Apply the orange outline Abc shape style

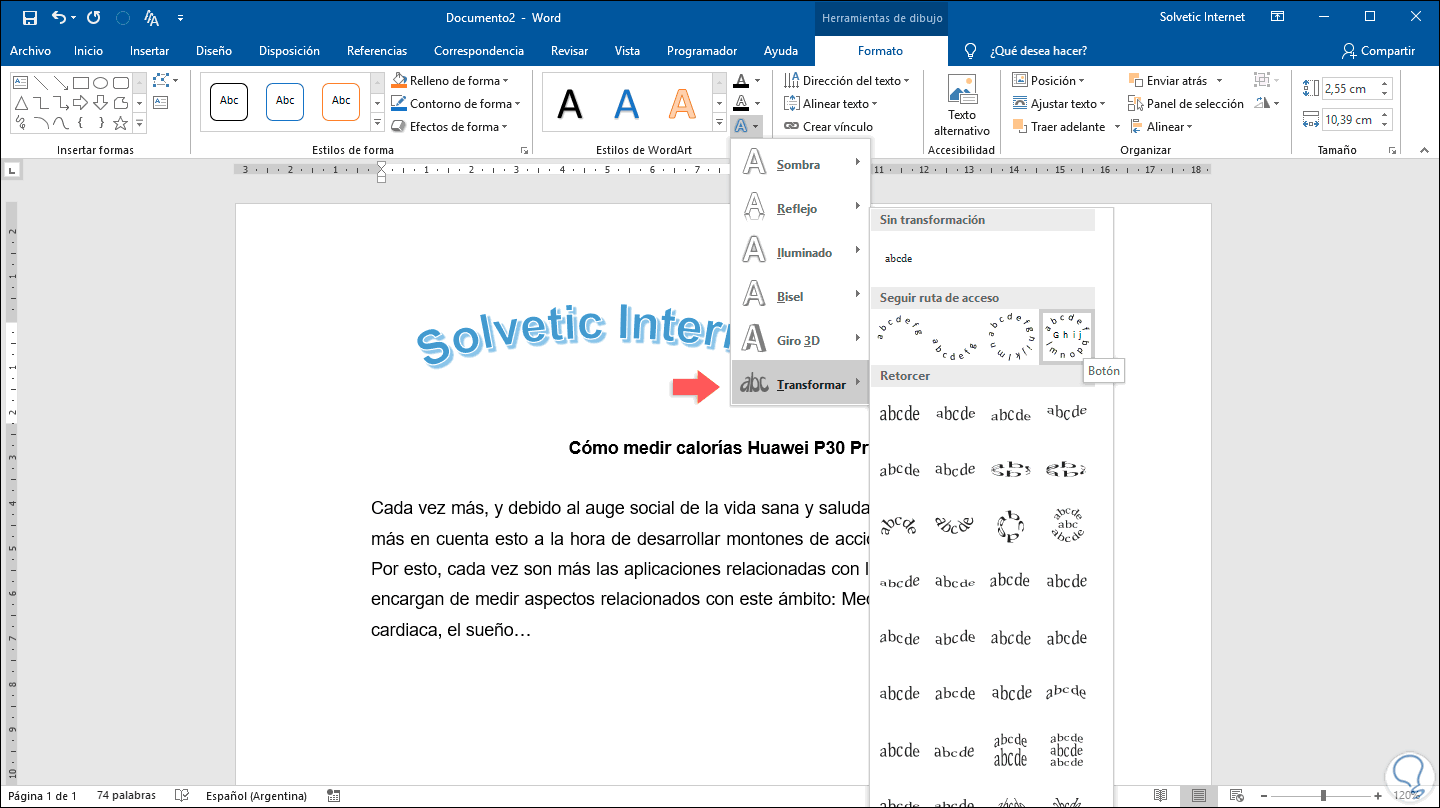pos(341,100)
